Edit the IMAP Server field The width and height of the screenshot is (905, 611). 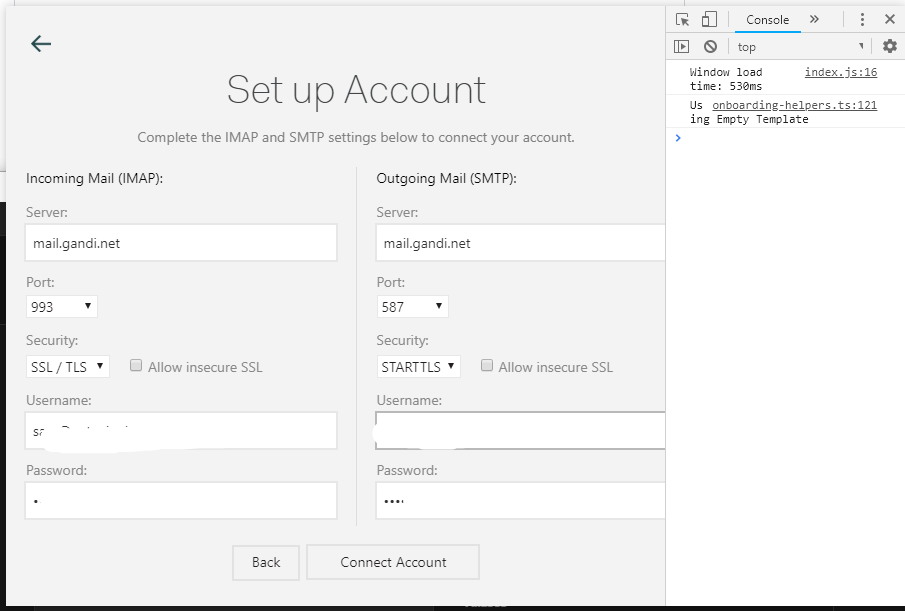click(x=181, y=243)
